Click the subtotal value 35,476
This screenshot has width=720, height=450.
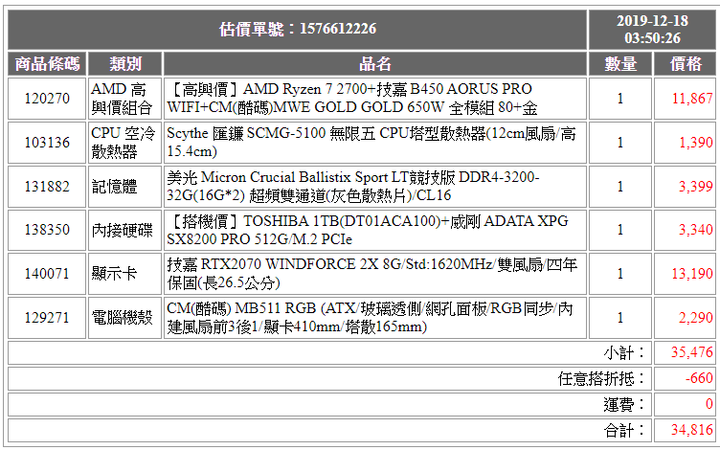pos(692,352)
